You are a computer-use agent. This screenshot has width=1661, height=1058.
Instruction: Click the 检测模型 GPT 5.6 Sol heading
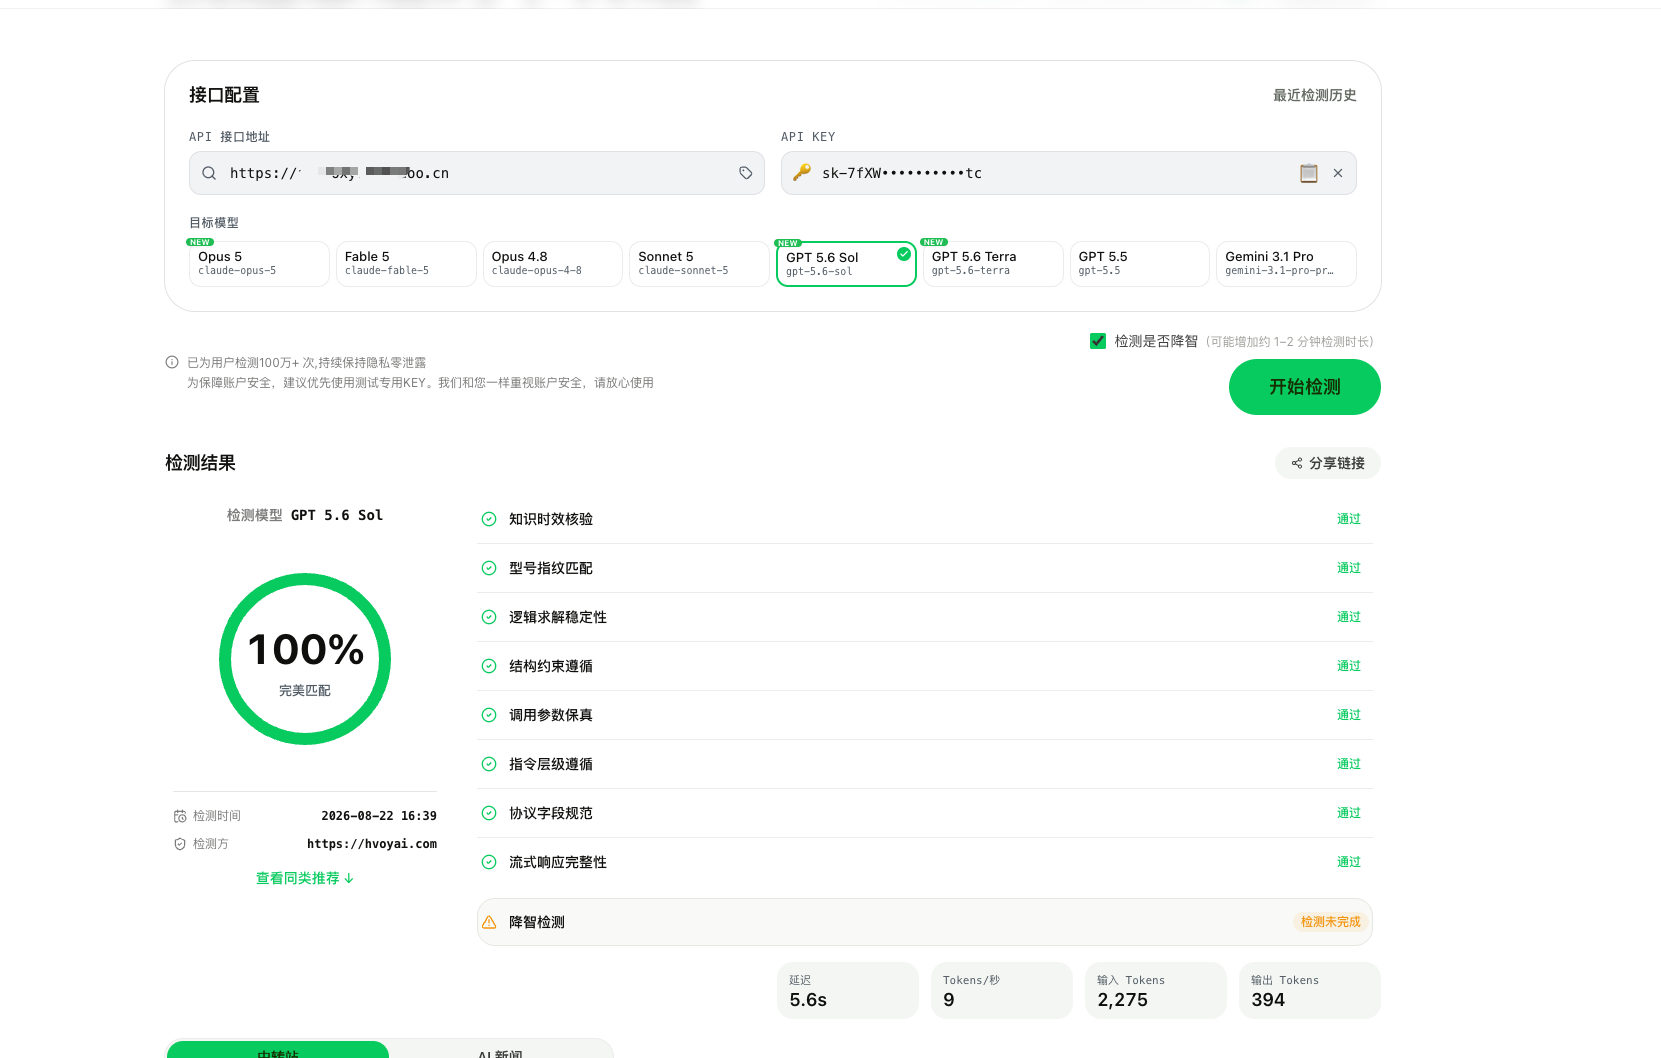click(305, 515)
